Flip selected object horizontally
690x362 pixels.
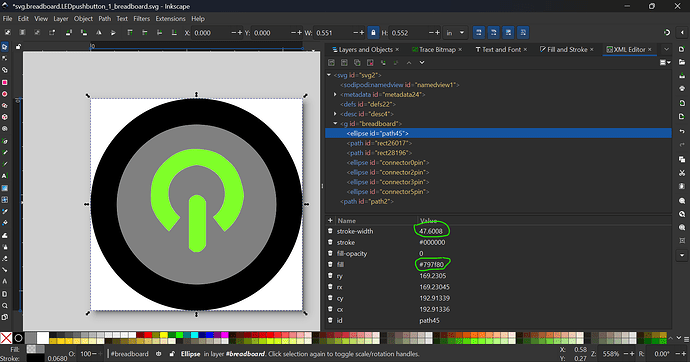pos(99,33)
